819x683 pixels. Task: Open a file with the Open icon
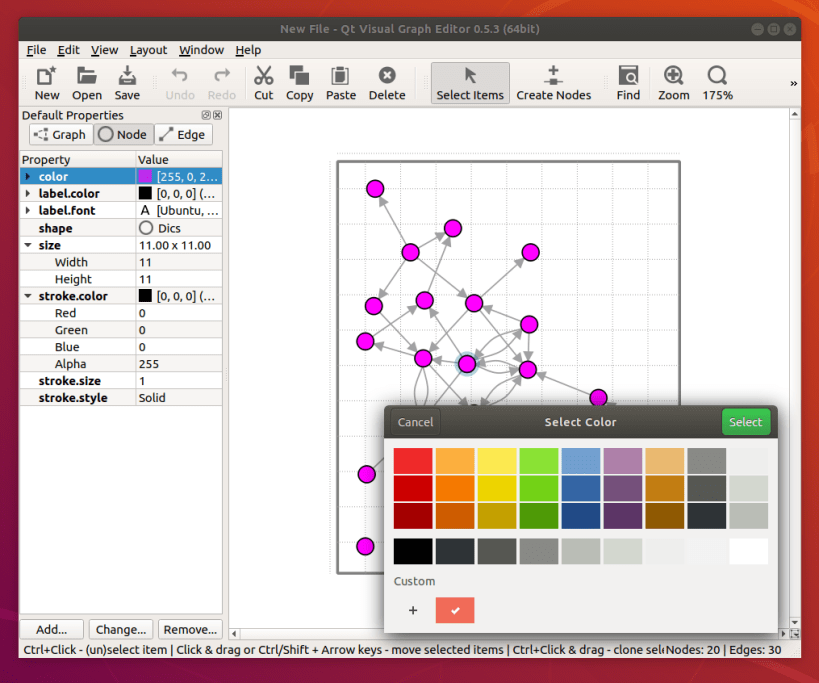click(x=87, y=83)
